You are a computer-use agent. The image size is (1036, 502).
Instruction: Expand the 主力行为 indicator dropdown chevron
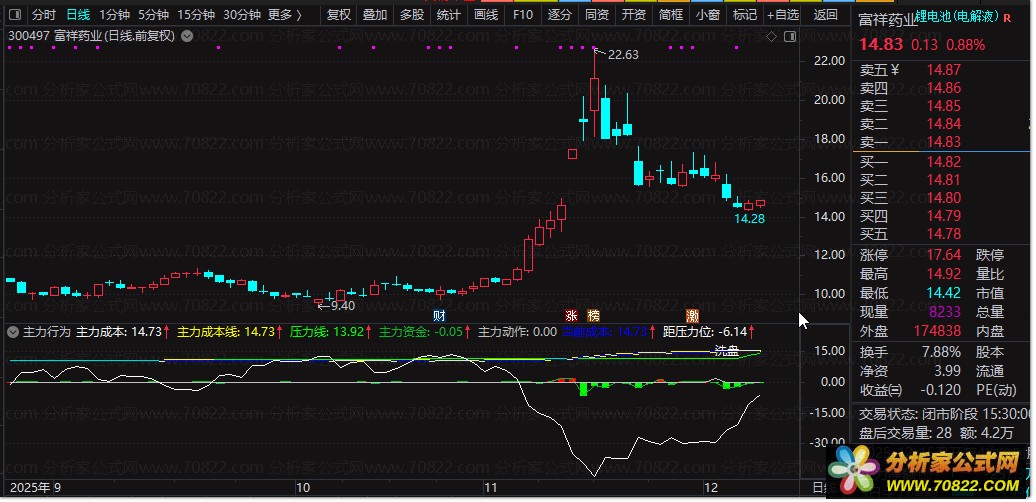tap(13, 332)
